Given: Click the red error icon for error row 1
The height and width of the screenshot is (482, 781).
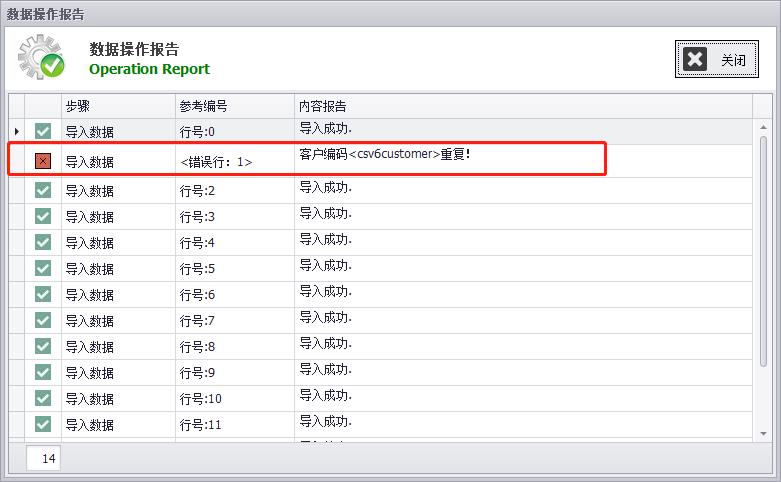Looking at the screenshot, I should click(x=43, y=161).
